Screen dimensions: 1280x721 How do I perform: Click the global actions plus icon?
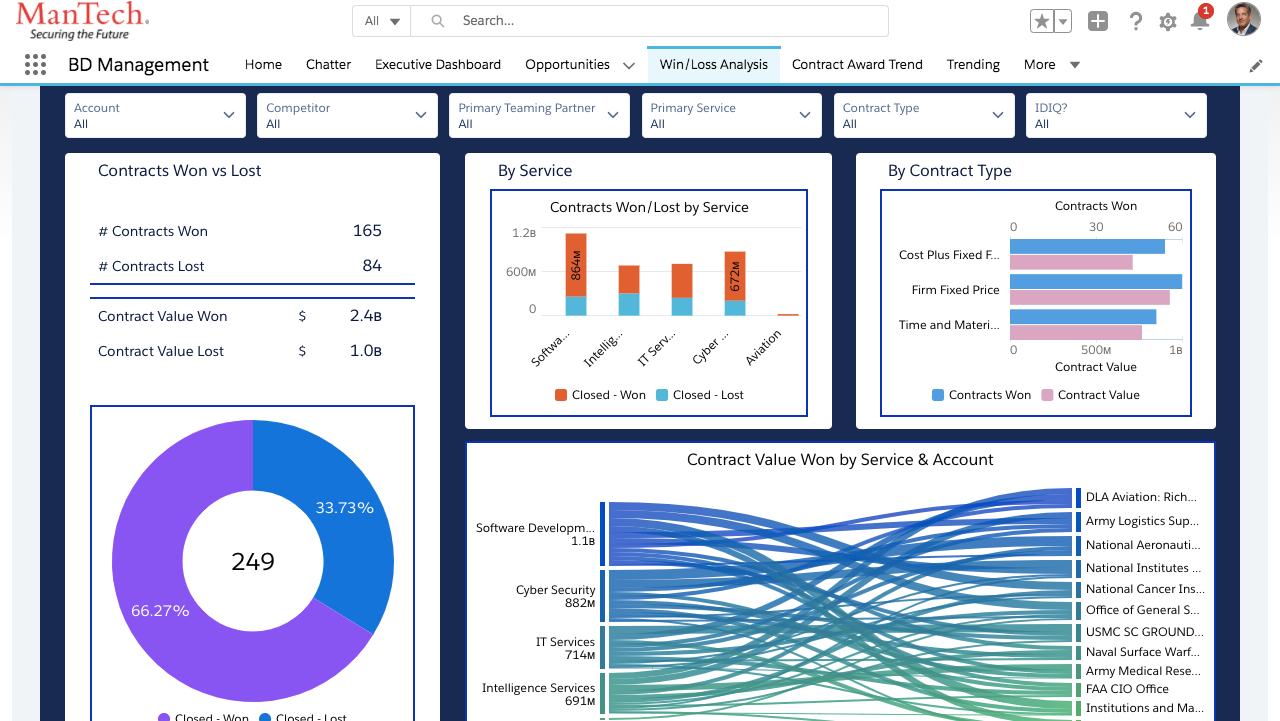pos(1098,21)
